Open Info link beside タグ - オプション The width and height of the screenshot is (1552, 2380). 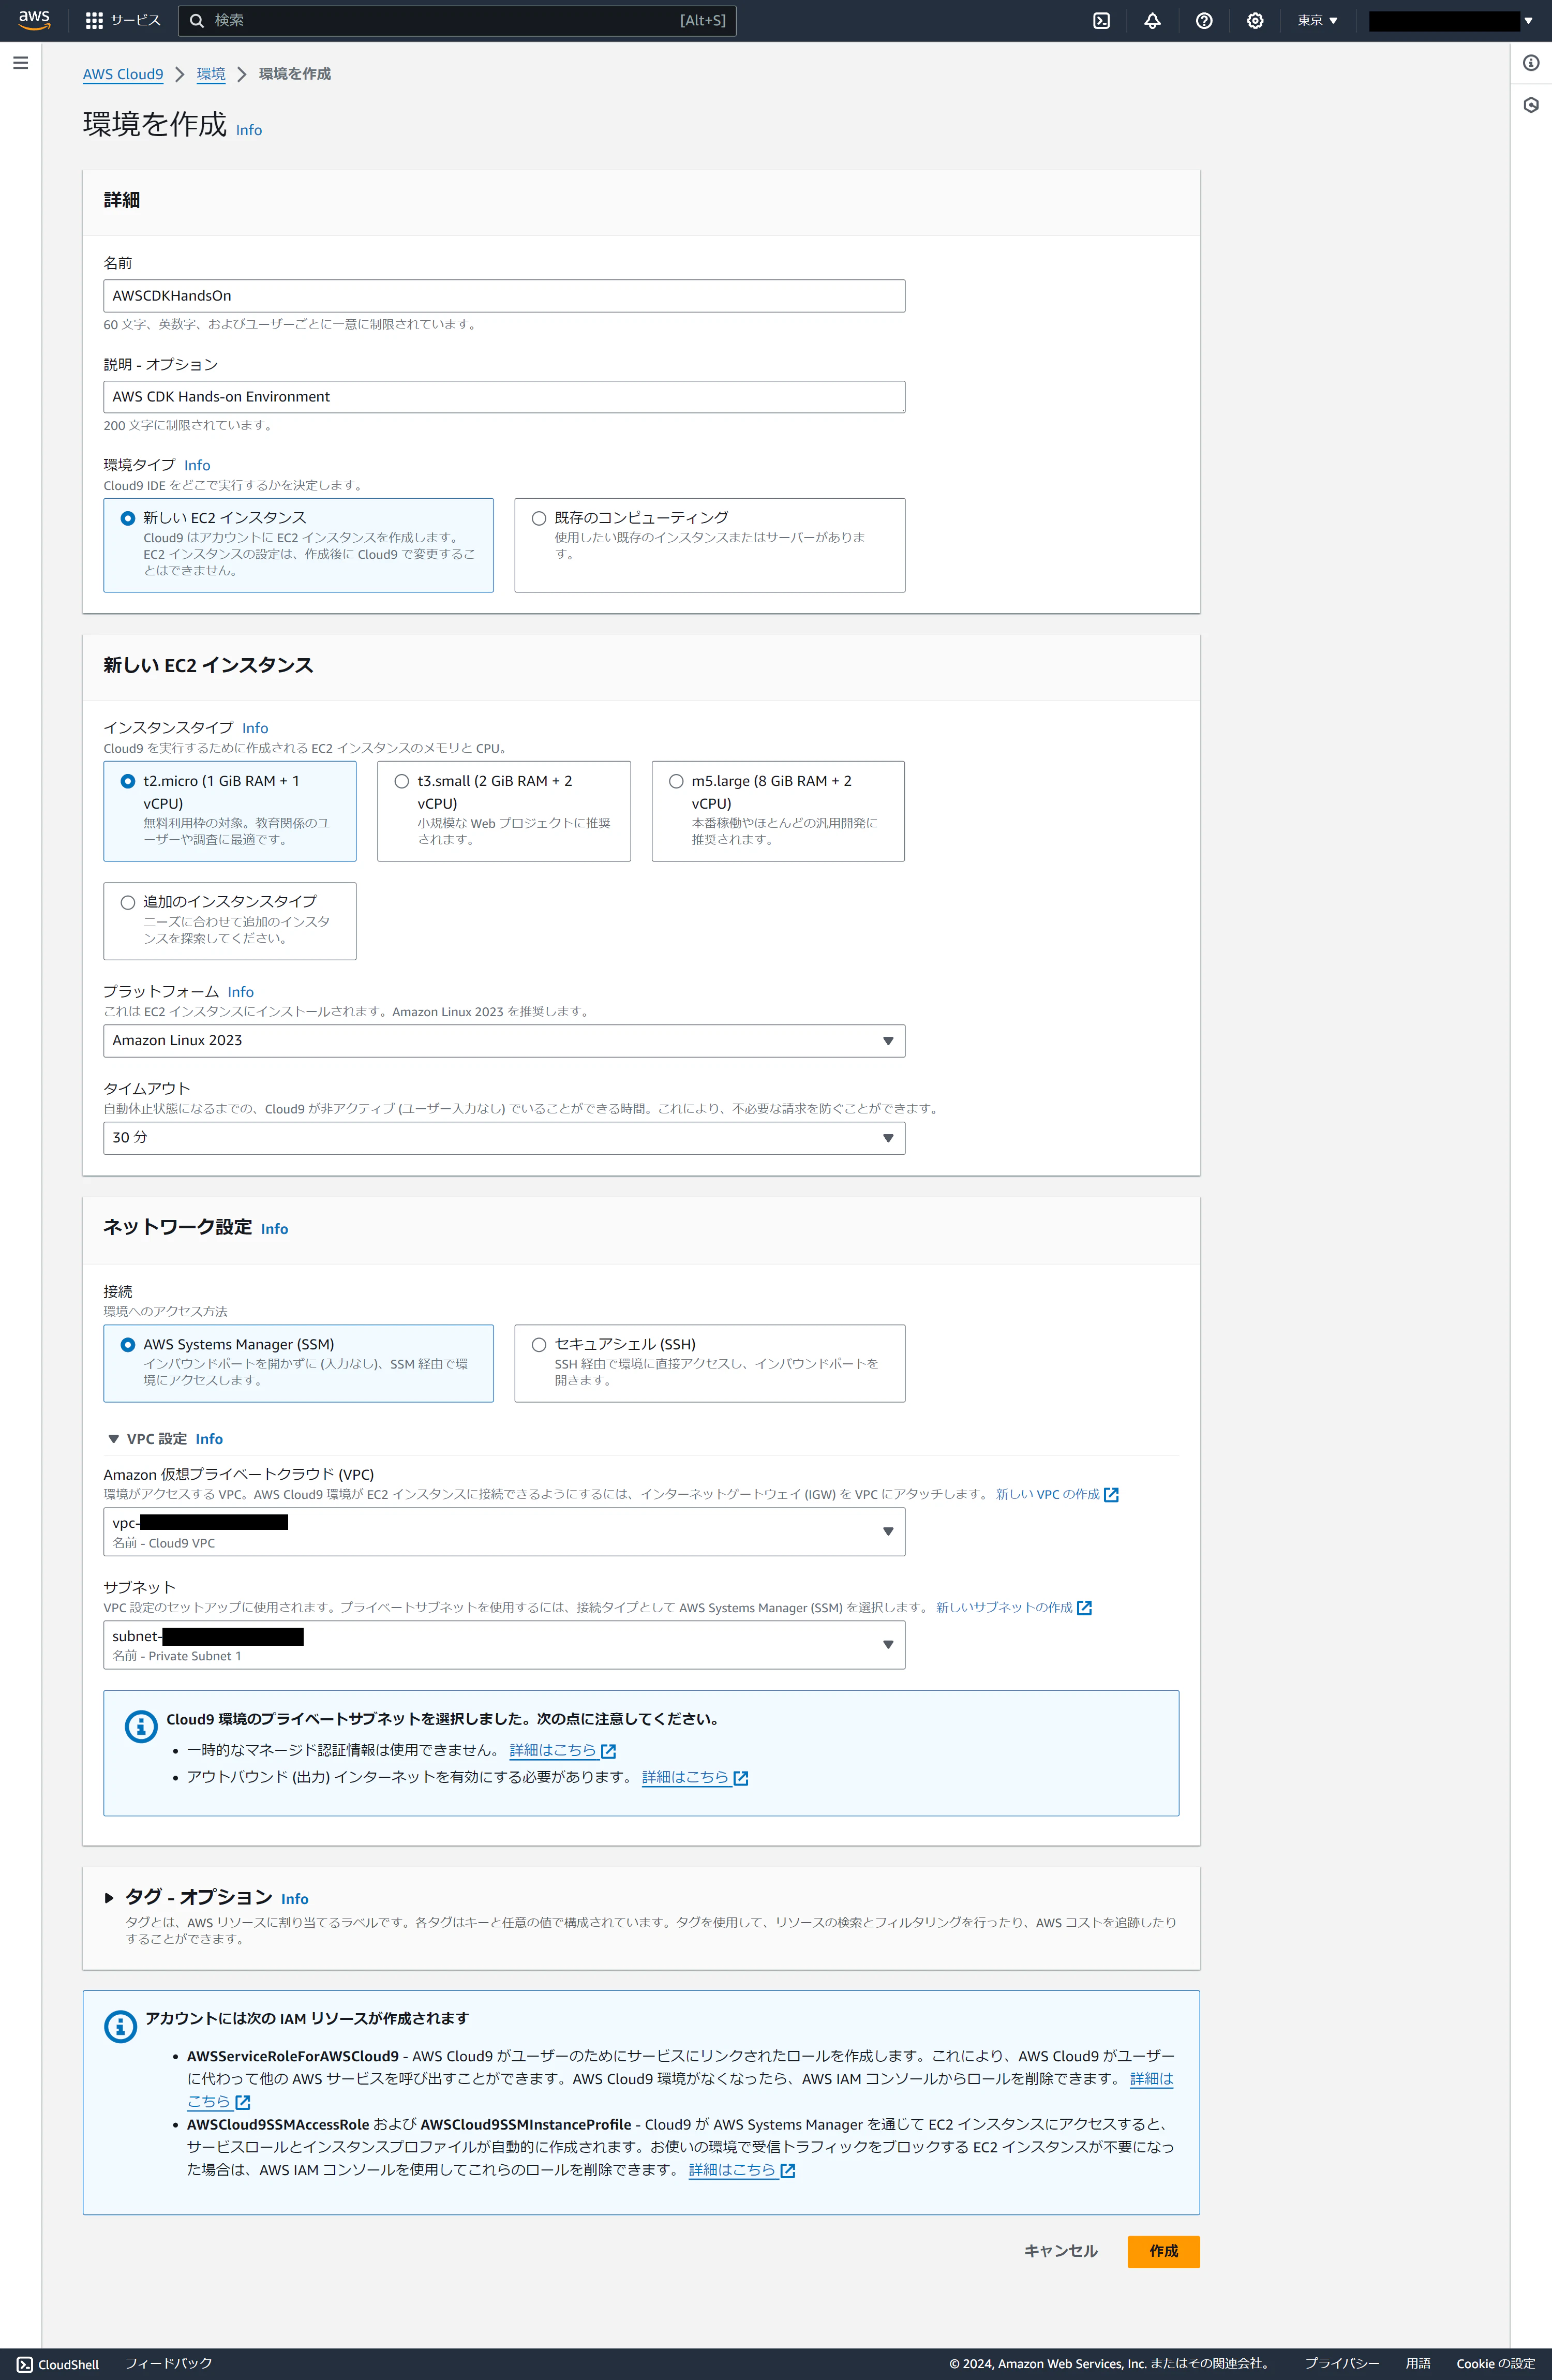click(x=295, y=1899)
